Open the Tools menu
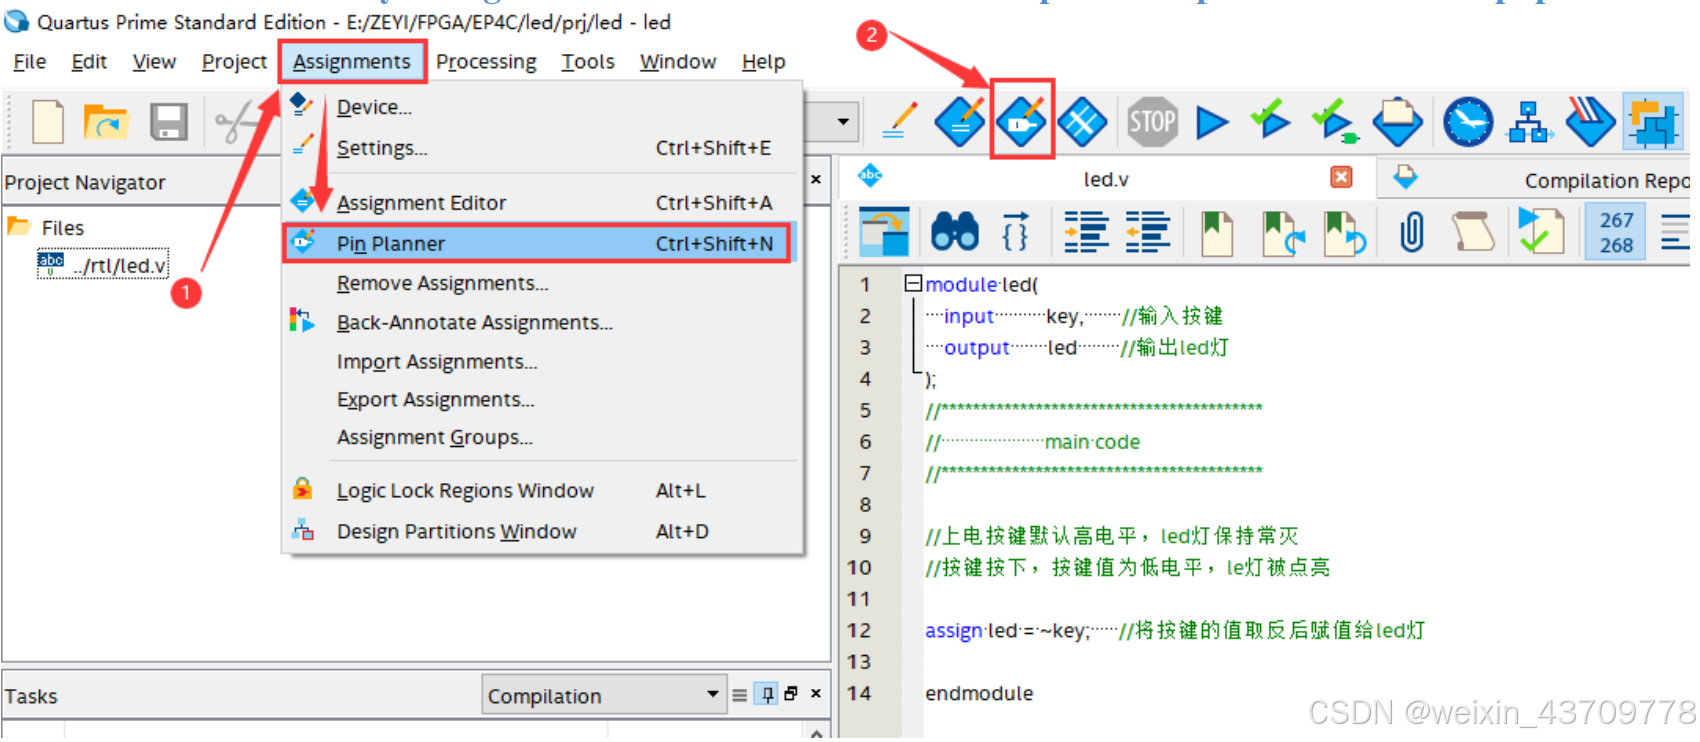Viewport: 1700px width, 742px height. click(588, 62)
